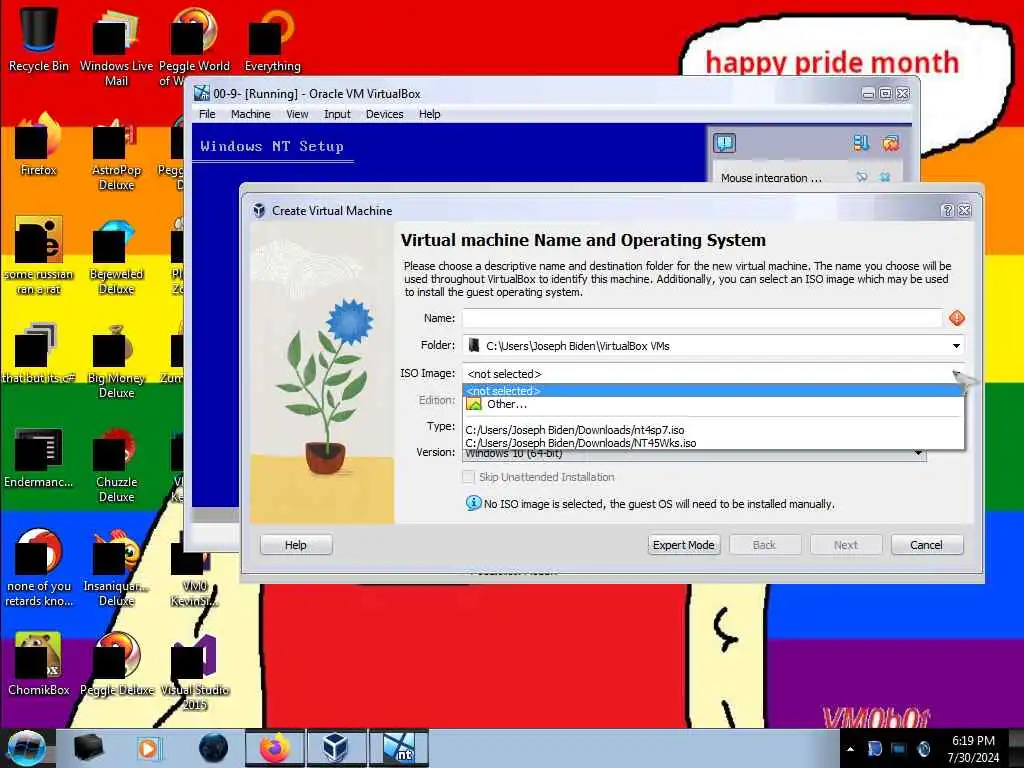Open Big Money Deluxe desktop icon
The height and width of the screenshot is (768, 1024).
pos(116,360)
